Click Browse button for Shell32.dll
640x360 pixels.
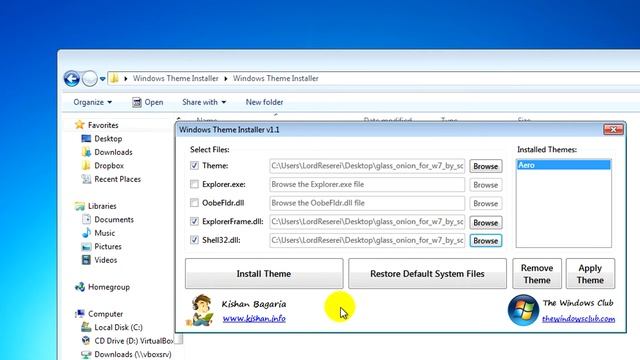tap(486, 240)
